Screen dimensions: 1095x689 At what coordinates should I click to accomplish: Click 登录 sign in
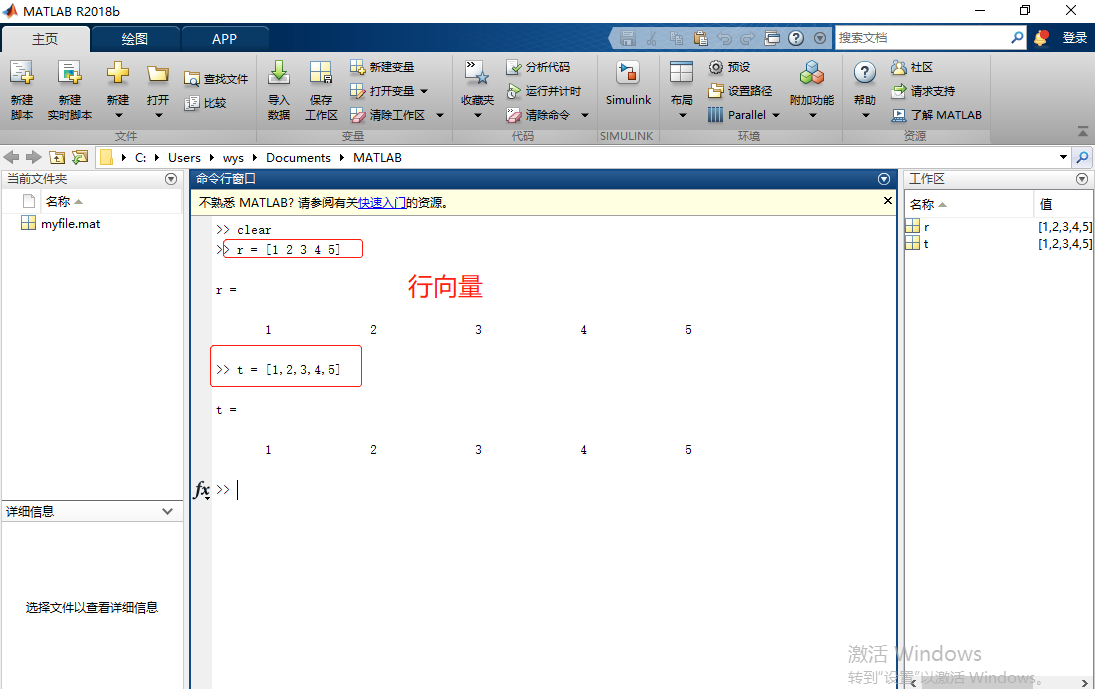coord(1074,38)
